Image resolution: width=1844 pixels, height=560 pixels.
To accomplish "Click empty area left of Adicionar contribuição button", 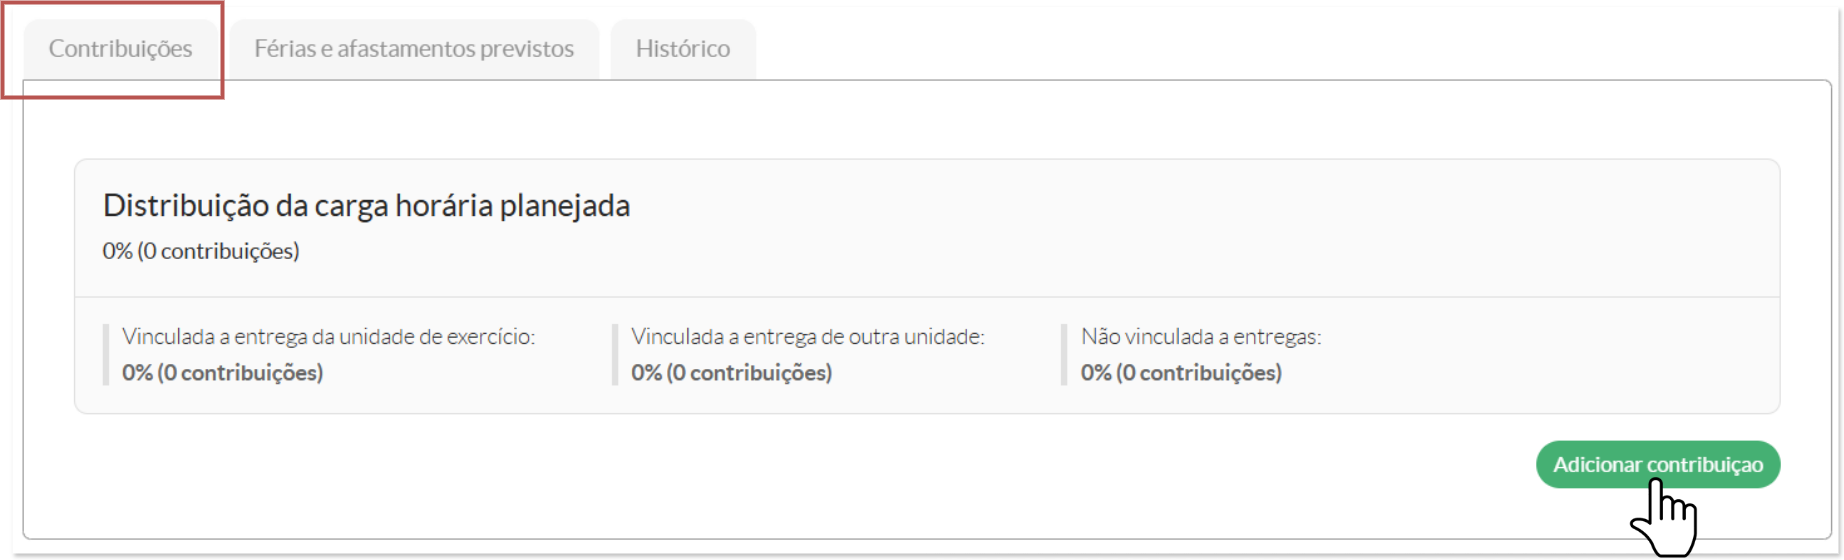I will [x=800, y=465].
